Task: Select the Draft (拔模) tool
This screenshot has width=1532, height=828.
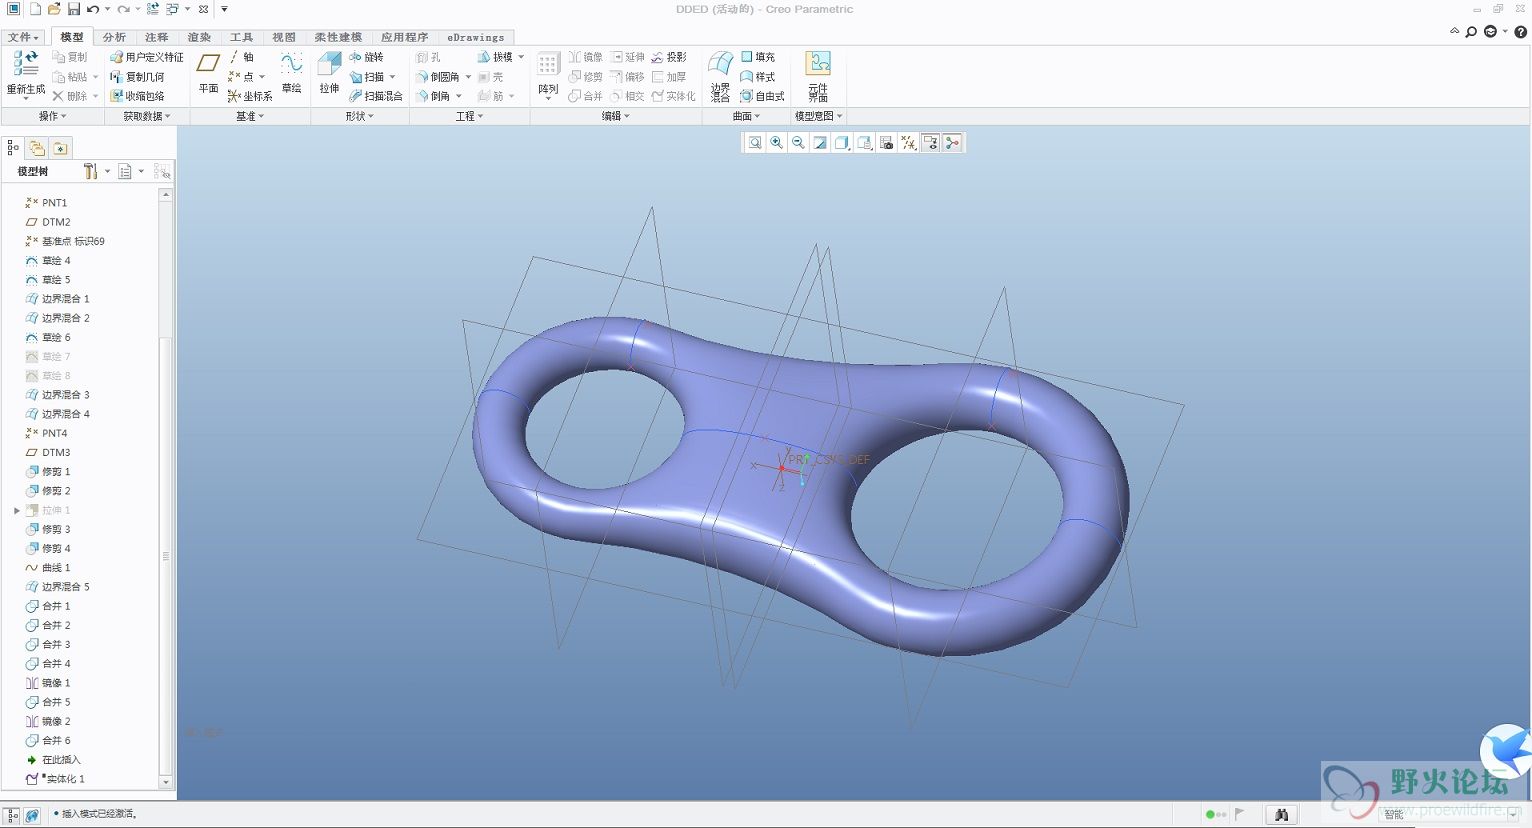Action: tap(495, 57)
